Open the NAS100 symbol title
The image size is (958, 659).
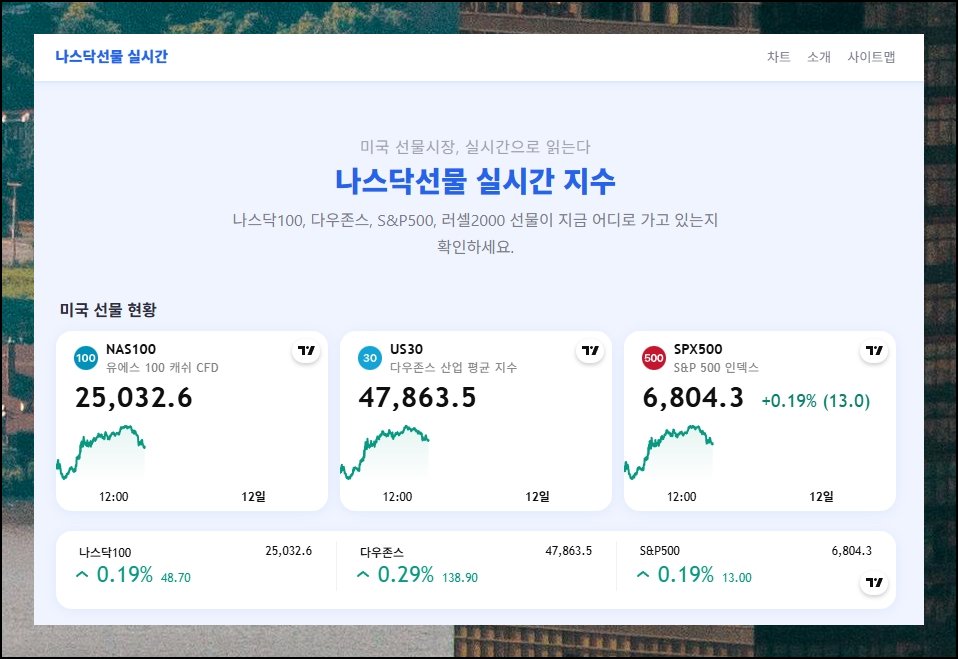click(131, 349)
